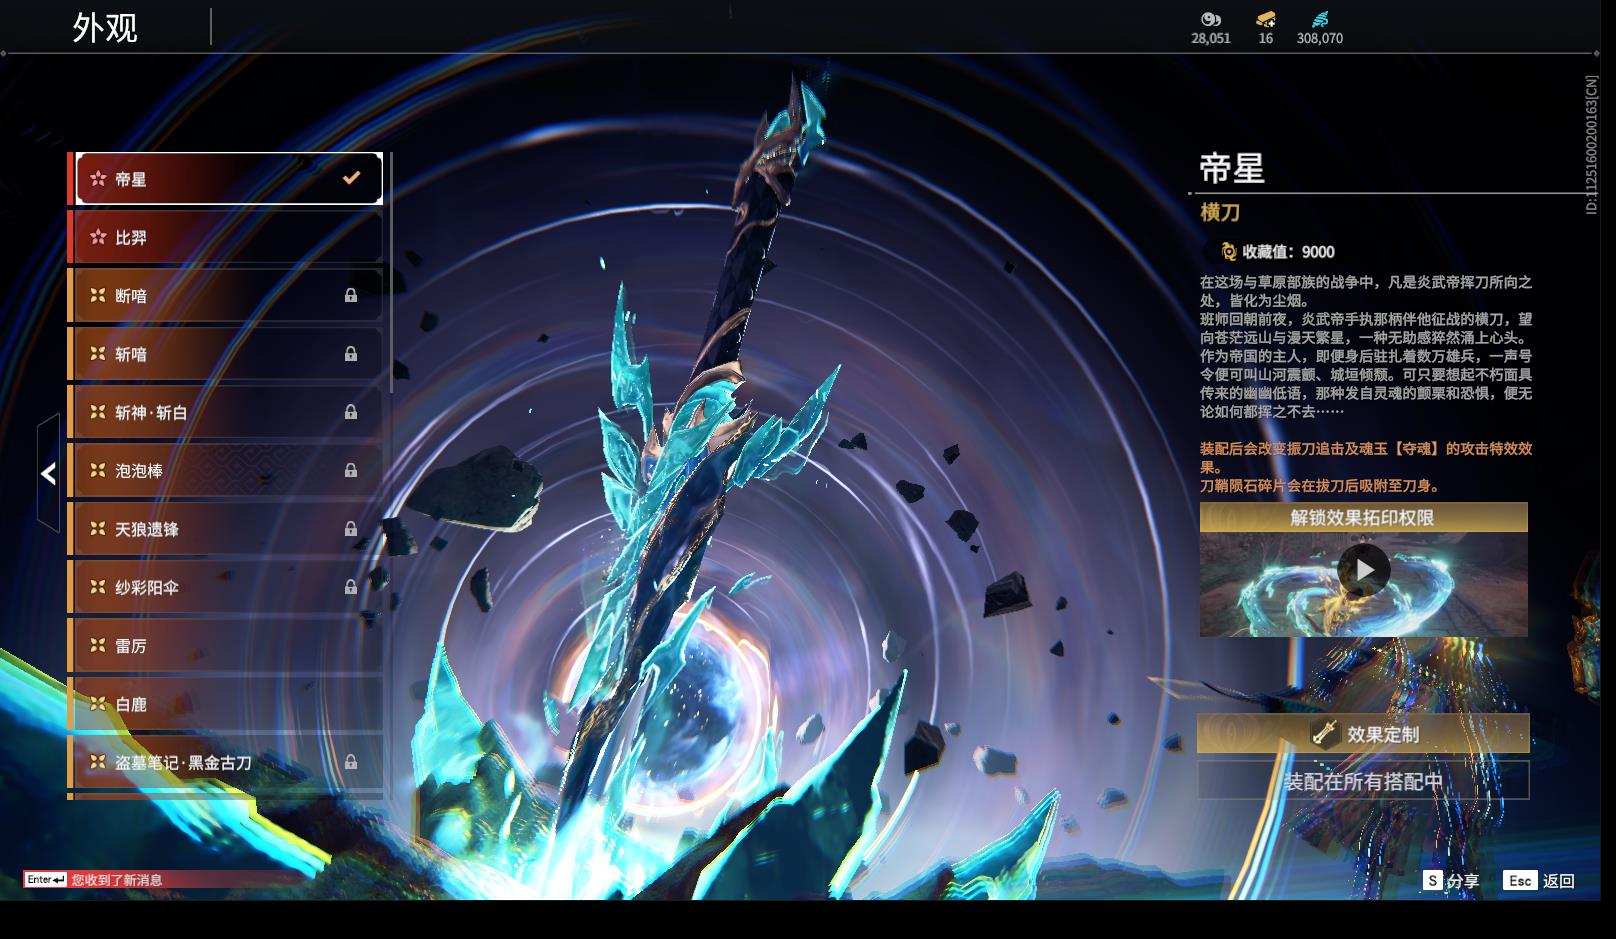The height and width of the screenshot is (939, 1616).
Task: Click the Esc key icon for 返回
Action: (1520, 880)
